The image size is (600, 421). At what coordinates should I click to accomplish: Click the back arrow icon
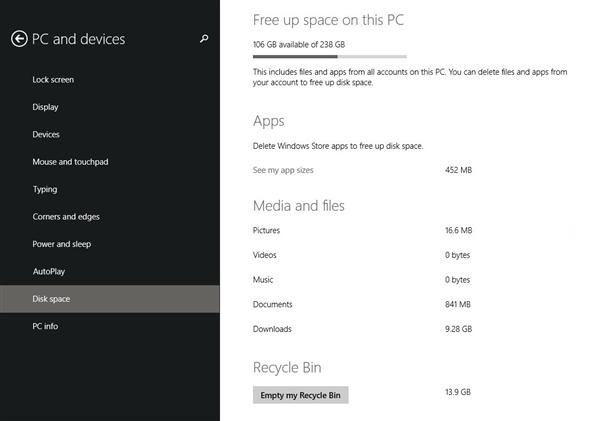18,39
